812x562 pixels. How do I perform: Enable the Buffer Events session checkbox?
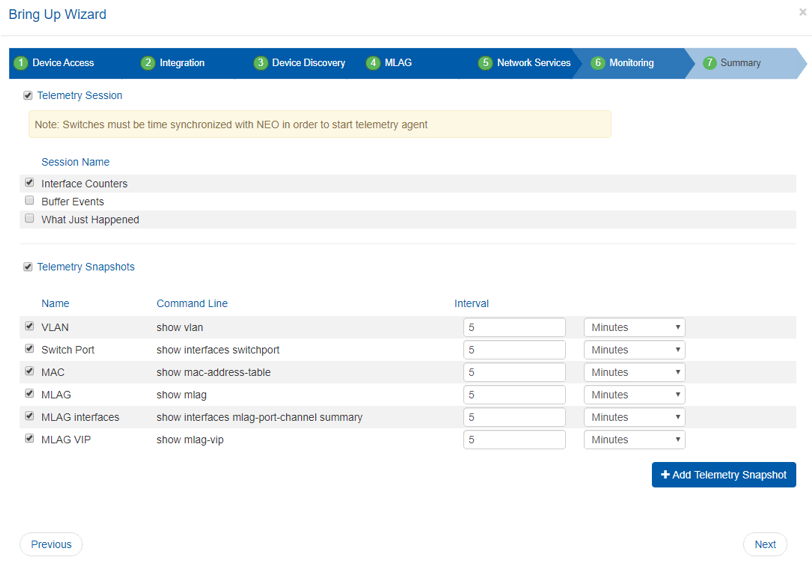coord(29,201)
